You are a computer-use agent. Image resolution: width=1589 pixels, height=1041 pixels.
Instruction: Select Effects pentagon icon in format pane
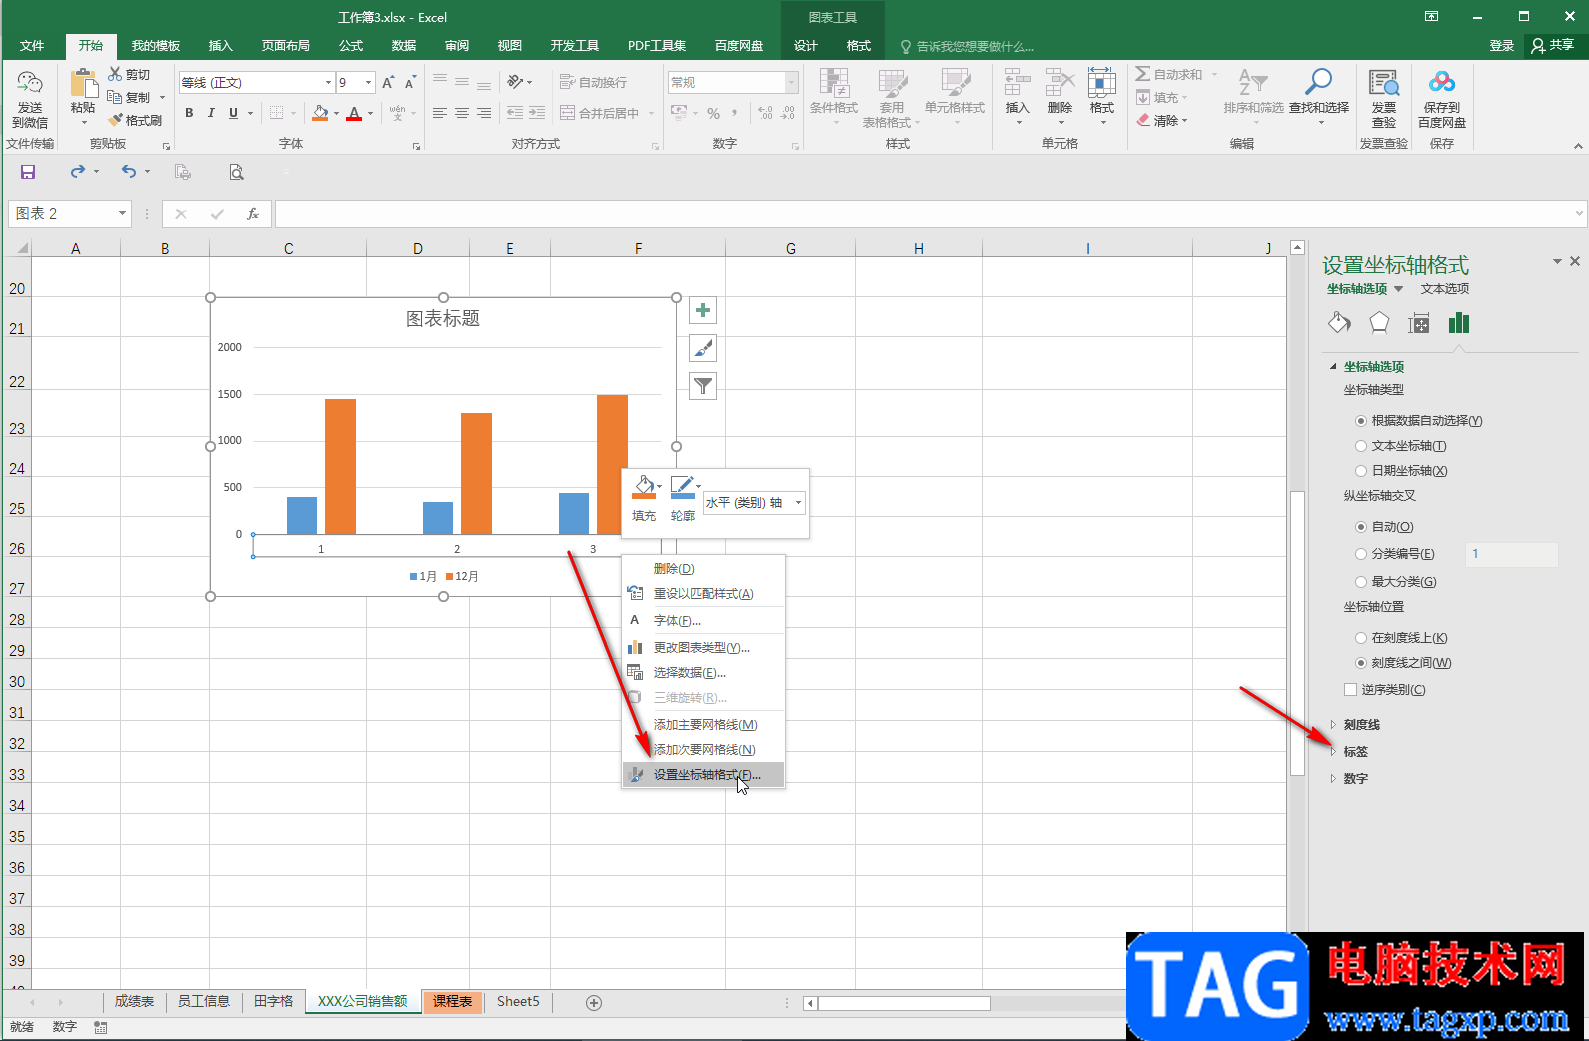(1379, 322)
